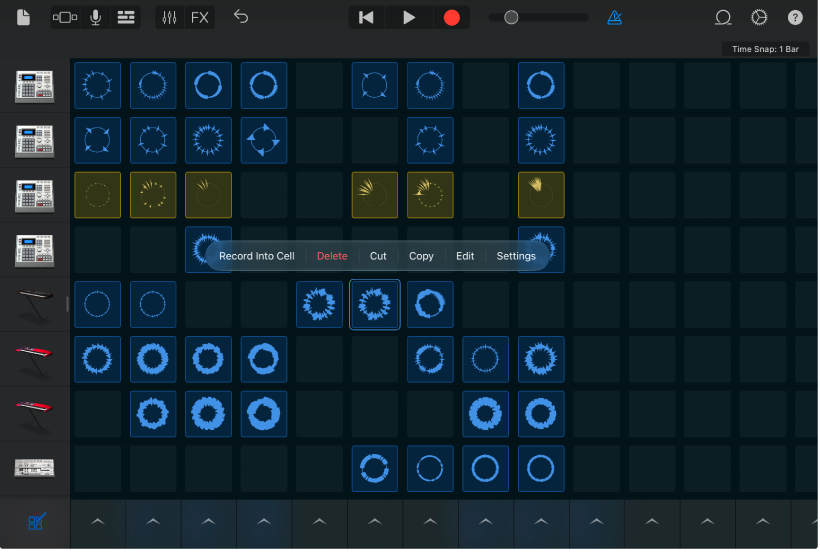Tap last yellow cell in third row
This screenshot has height=552, width=820.
tap(541, 195)
